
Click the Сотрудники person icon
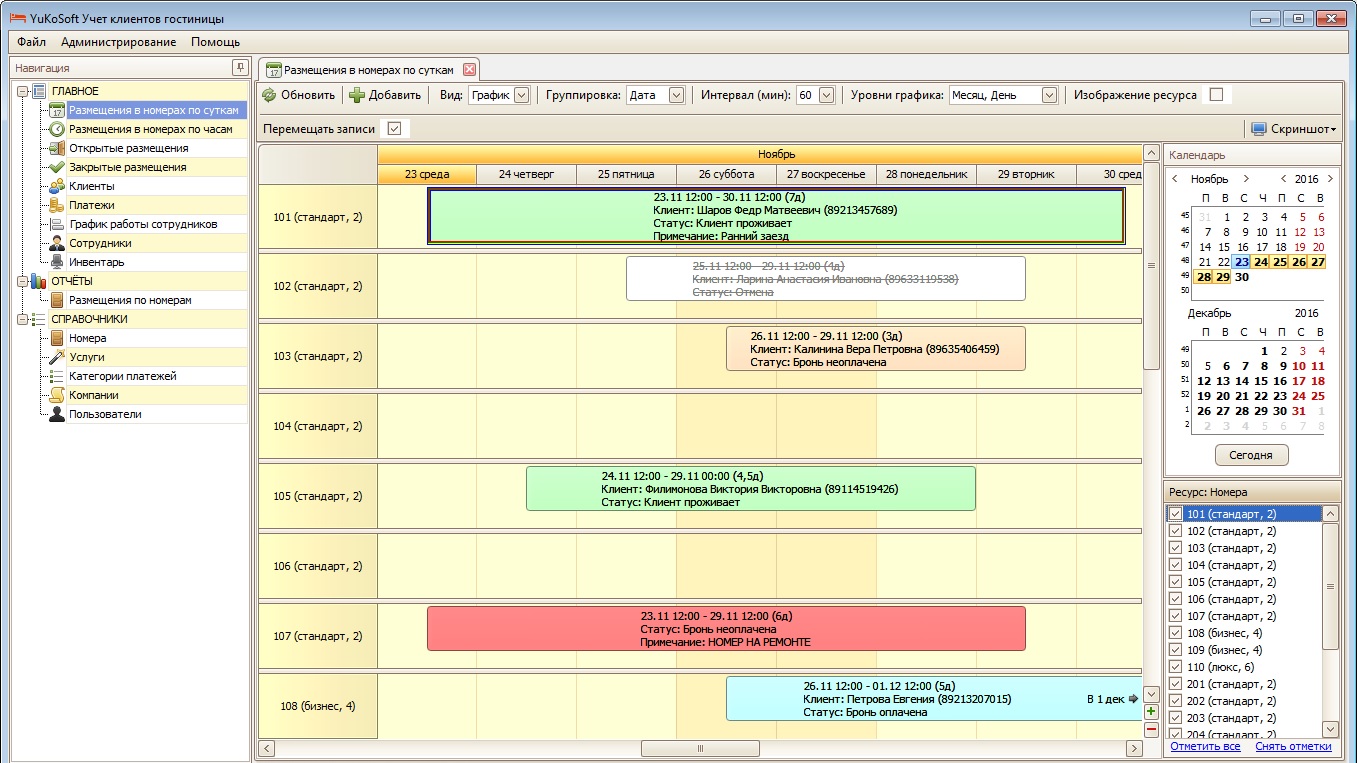58,243
